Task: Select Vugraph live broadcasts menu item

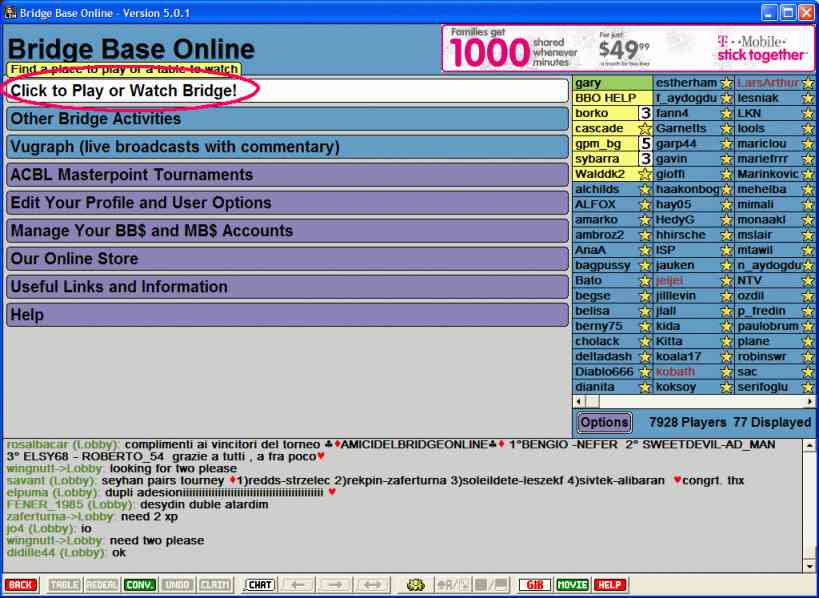Action: pyautogui.click(x=287, y=147)
